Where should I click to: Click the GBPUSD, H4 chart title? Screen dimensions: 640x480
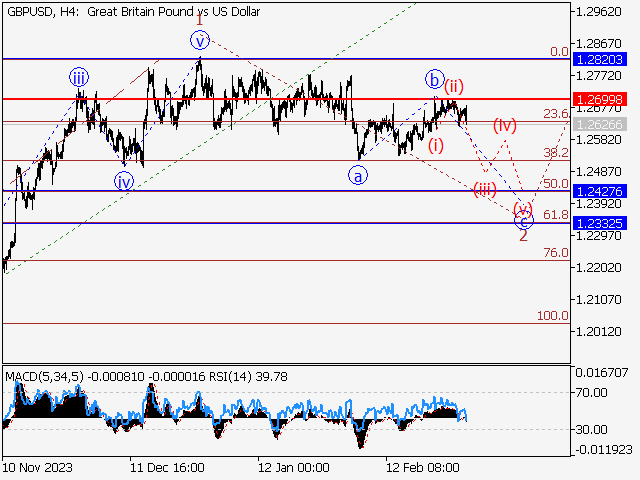point(133,12)
